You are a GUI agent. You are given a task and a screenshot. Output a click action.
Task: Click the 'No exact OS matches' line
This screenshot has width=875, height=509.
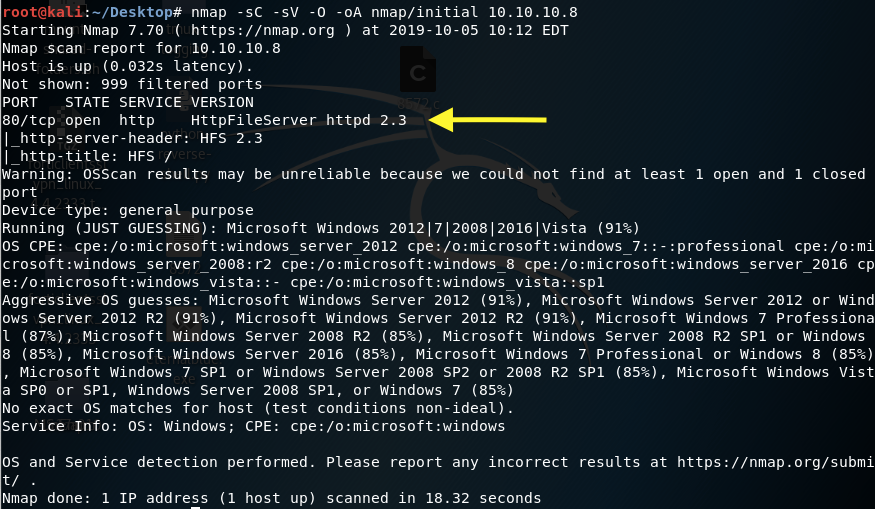pos(260,408)
